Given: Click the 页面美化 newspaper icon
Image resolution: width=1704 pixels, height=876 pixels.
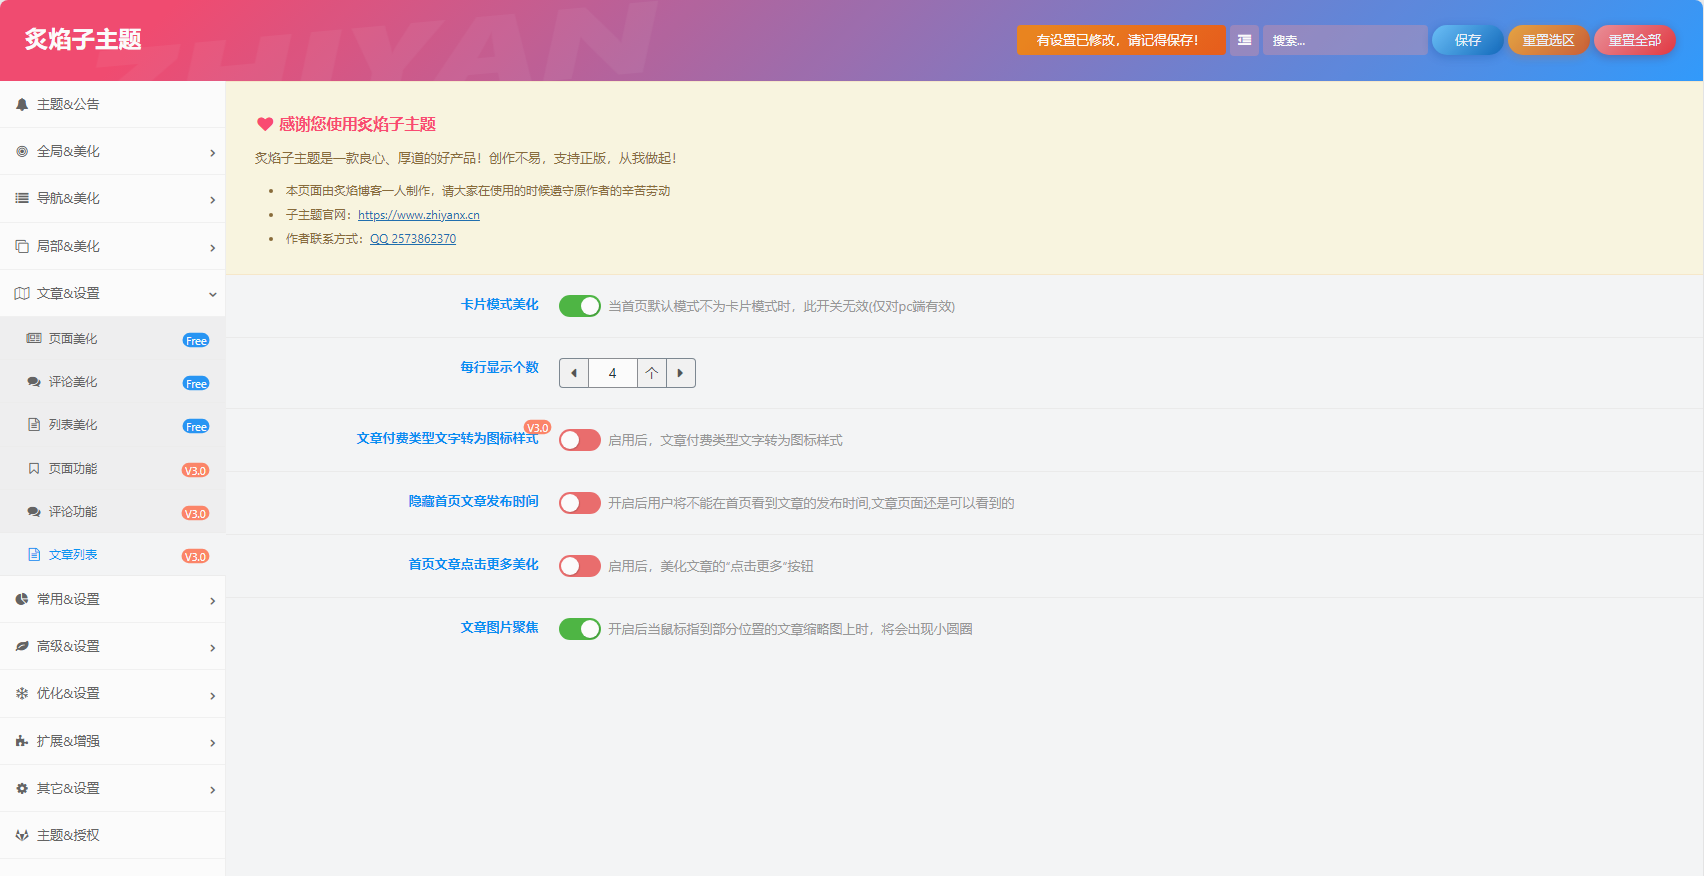Looking at the screenshot, I should 34,338.
